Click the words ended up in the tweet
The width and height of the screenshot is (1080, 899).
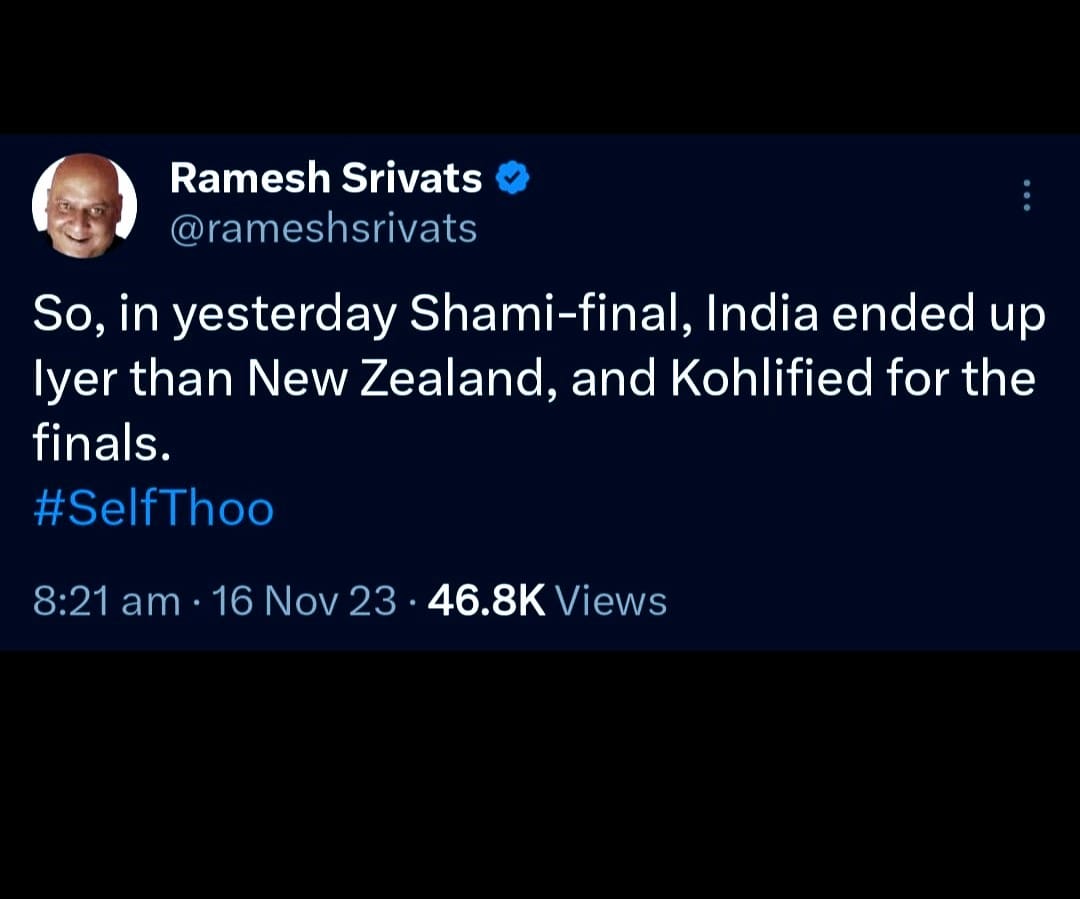(939, 315)
